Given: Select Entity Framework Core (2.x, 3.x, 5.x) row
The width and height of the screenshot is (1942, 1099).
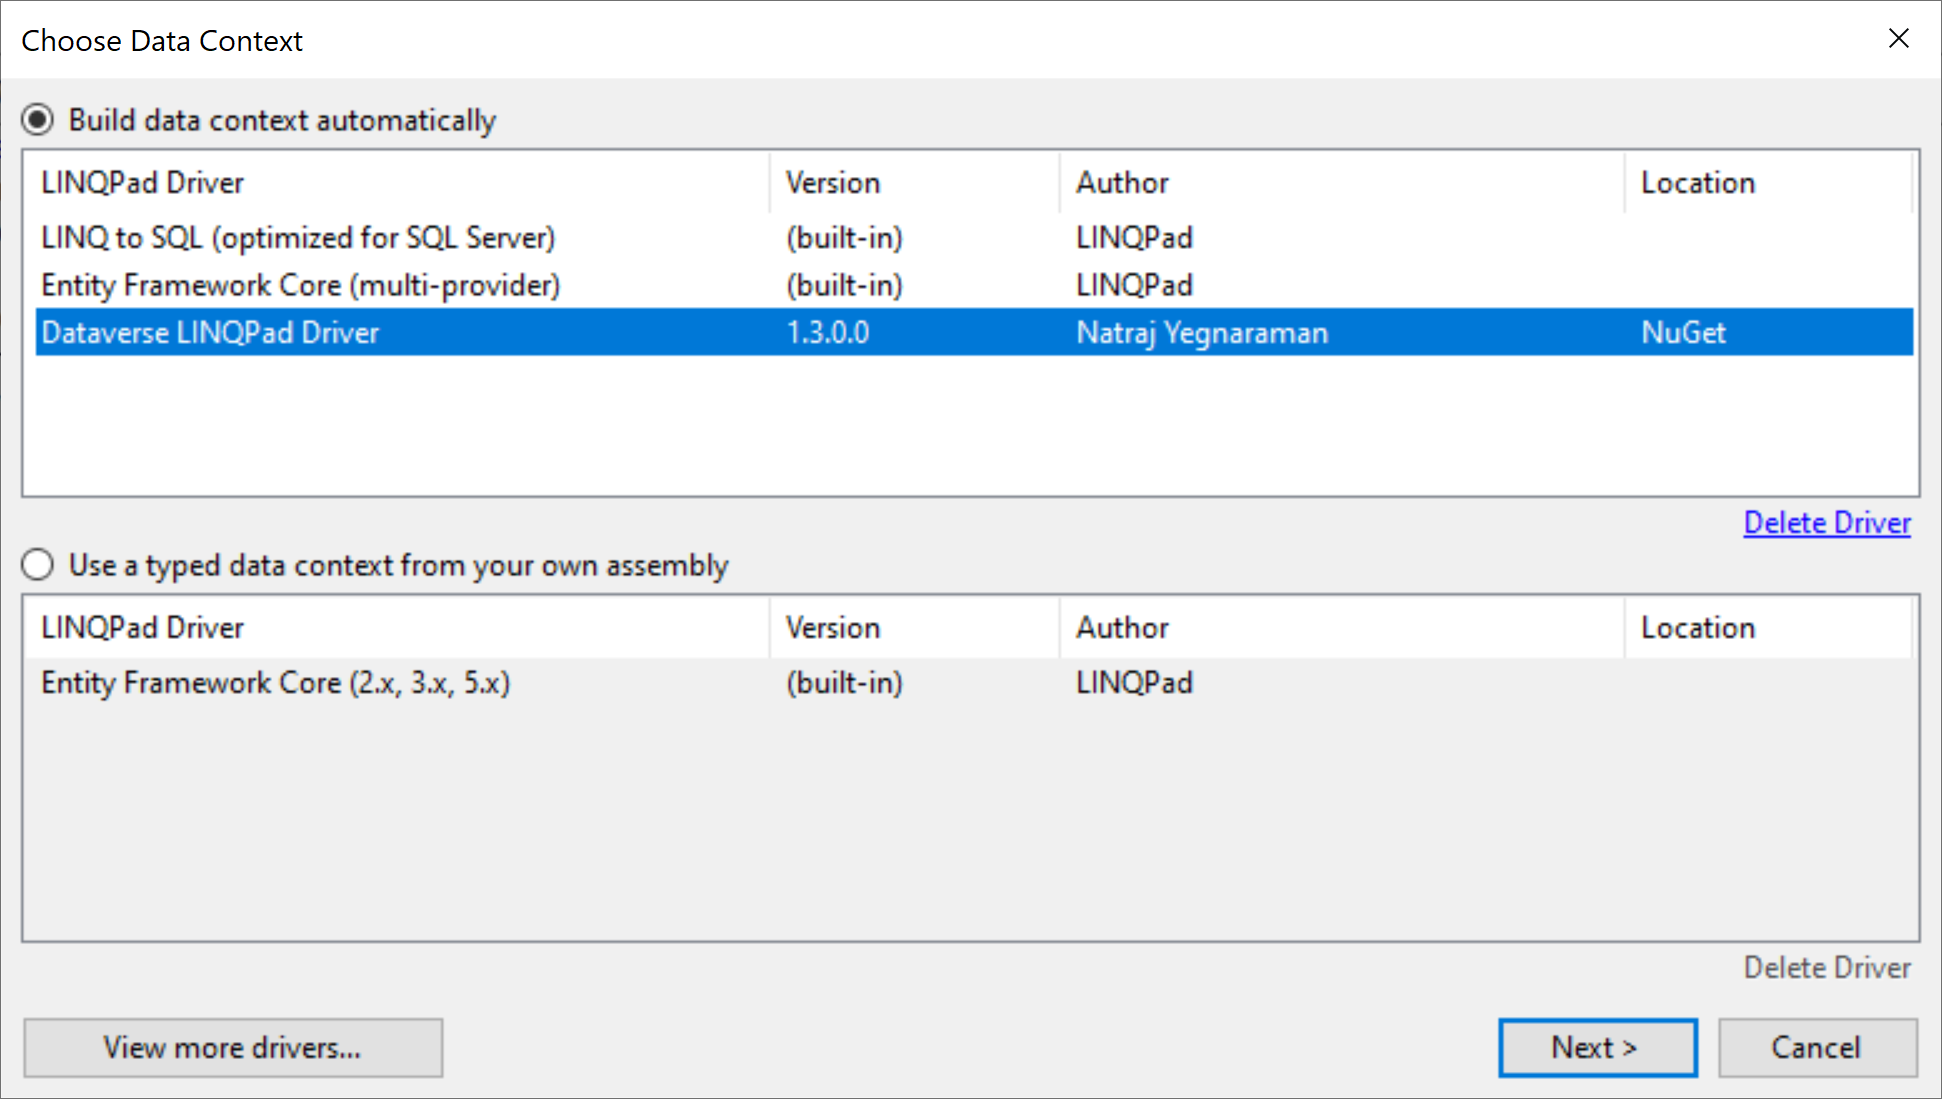Looking at the screenshot, I should [x=275, y=683].
